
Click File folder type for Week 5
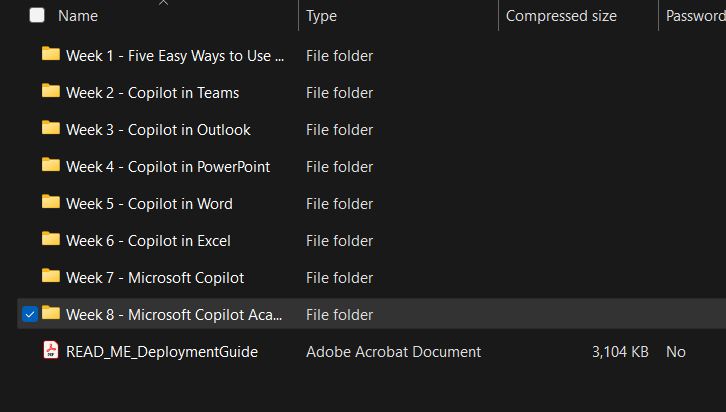coord(339,204)
